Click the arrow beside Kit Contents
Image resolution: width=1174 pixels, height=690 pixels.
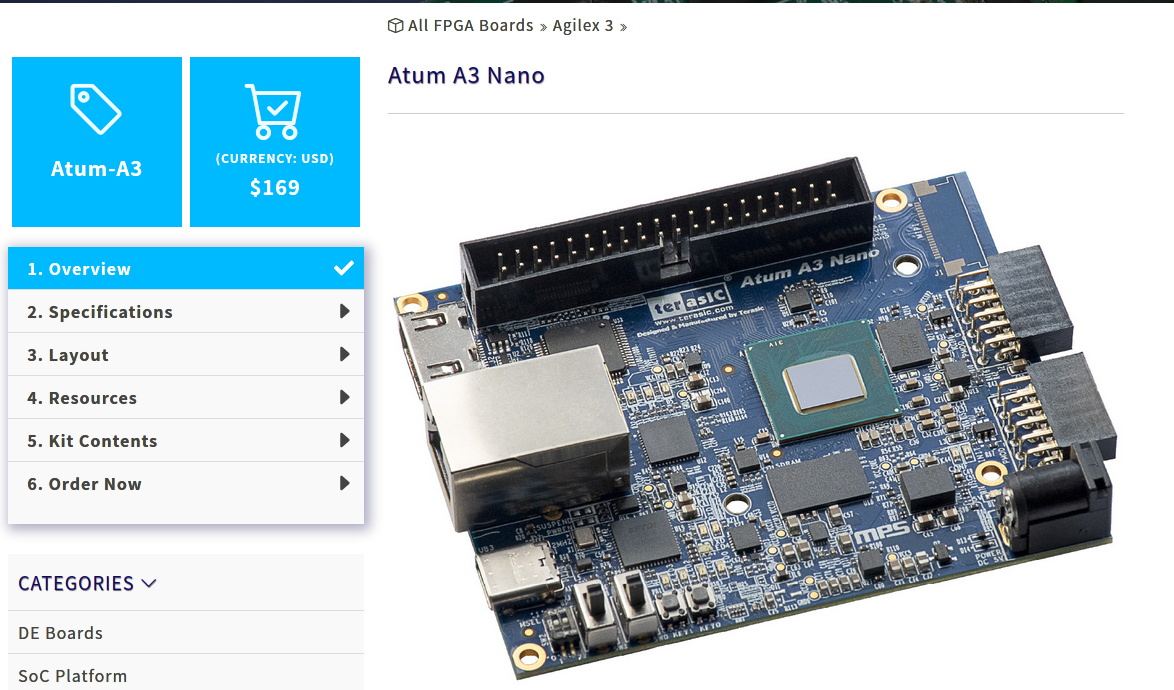[344, 440]
